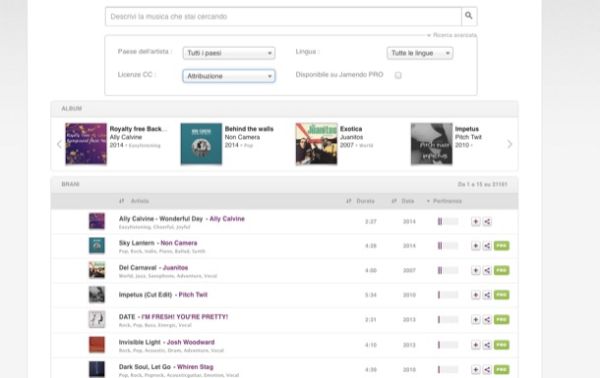Add Impetus (Cut Edit) with plus icon
The height and width of the screenshot is (378, 600).
[475, 295]
